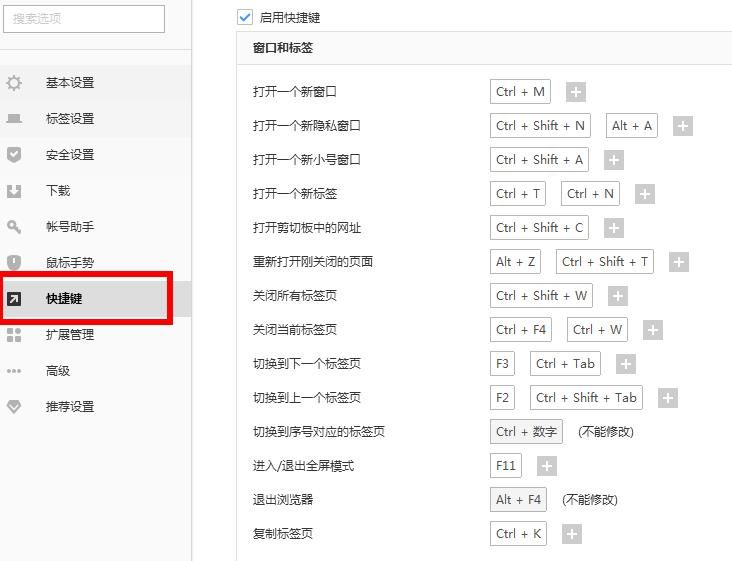732x561 pixels.
Task: Edit the Ctrl + Shift + N shortcut
Action: point(540,126)
